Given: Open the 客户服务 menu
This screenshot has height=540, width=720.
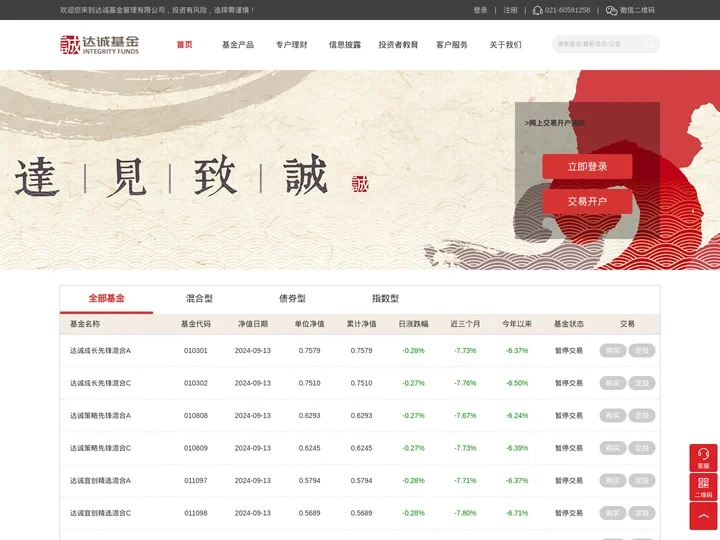Looking at the screenshot, I should (x=452, y=45).
